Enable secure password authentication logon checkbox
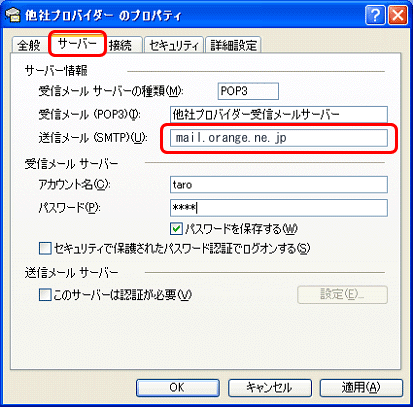The image size is (413, 407). 45,248
